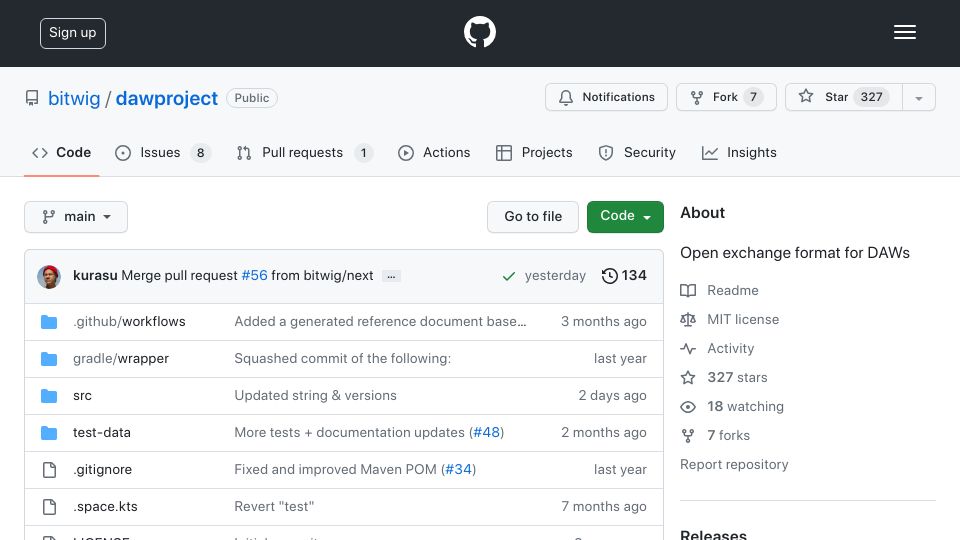Image resolution: width=960 pixels, height=540 pixels.
Task: Click the repository icon beside bitwig
Action: (32, 98)
